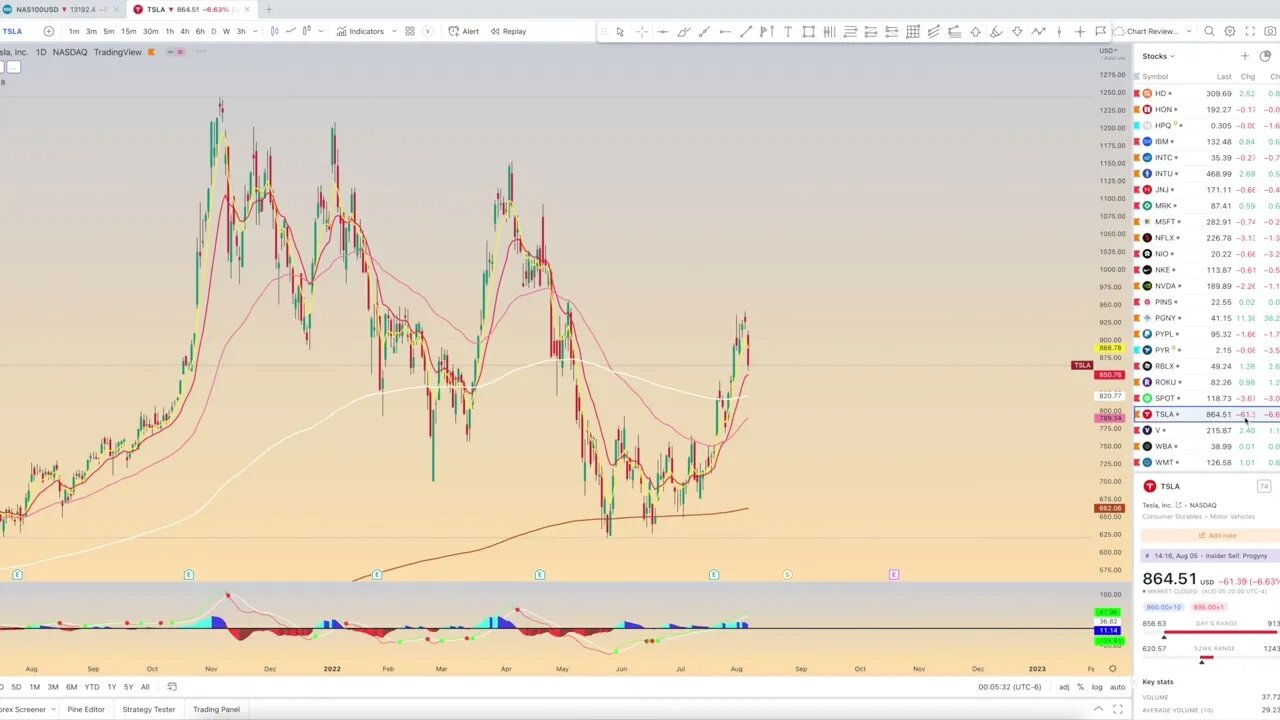The width and height of the screenshot is (1280, 720).
Task: Select the trend line tool
Action: point(746,31)
